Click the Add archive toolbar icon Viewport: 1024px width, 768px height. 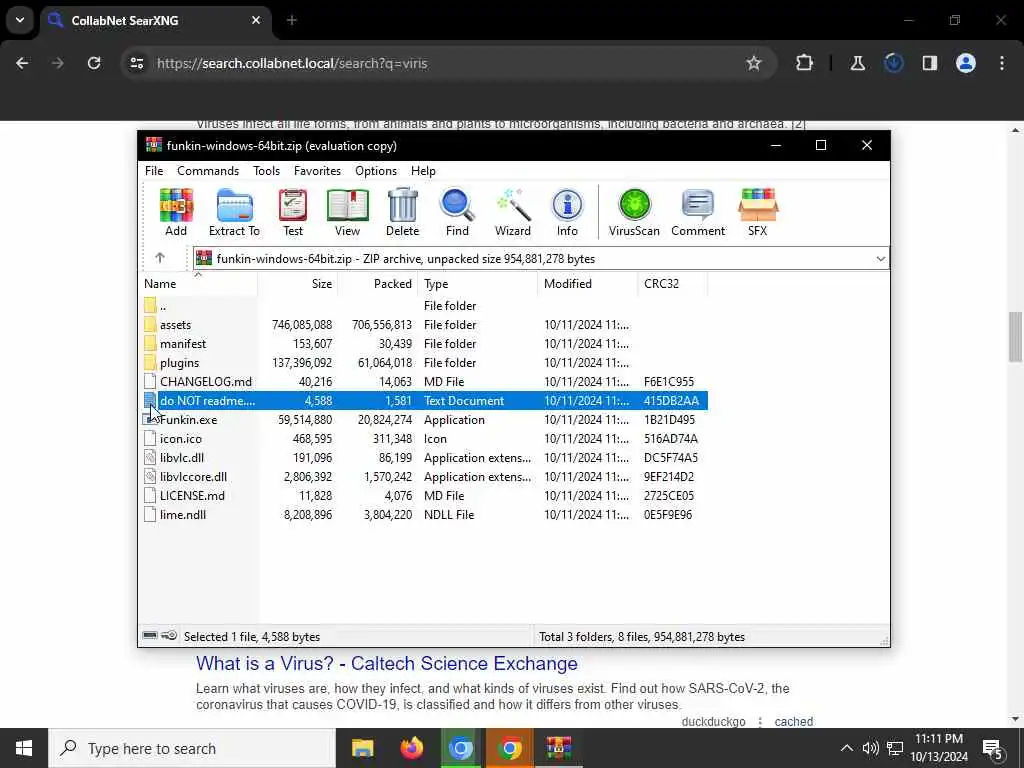176,212
